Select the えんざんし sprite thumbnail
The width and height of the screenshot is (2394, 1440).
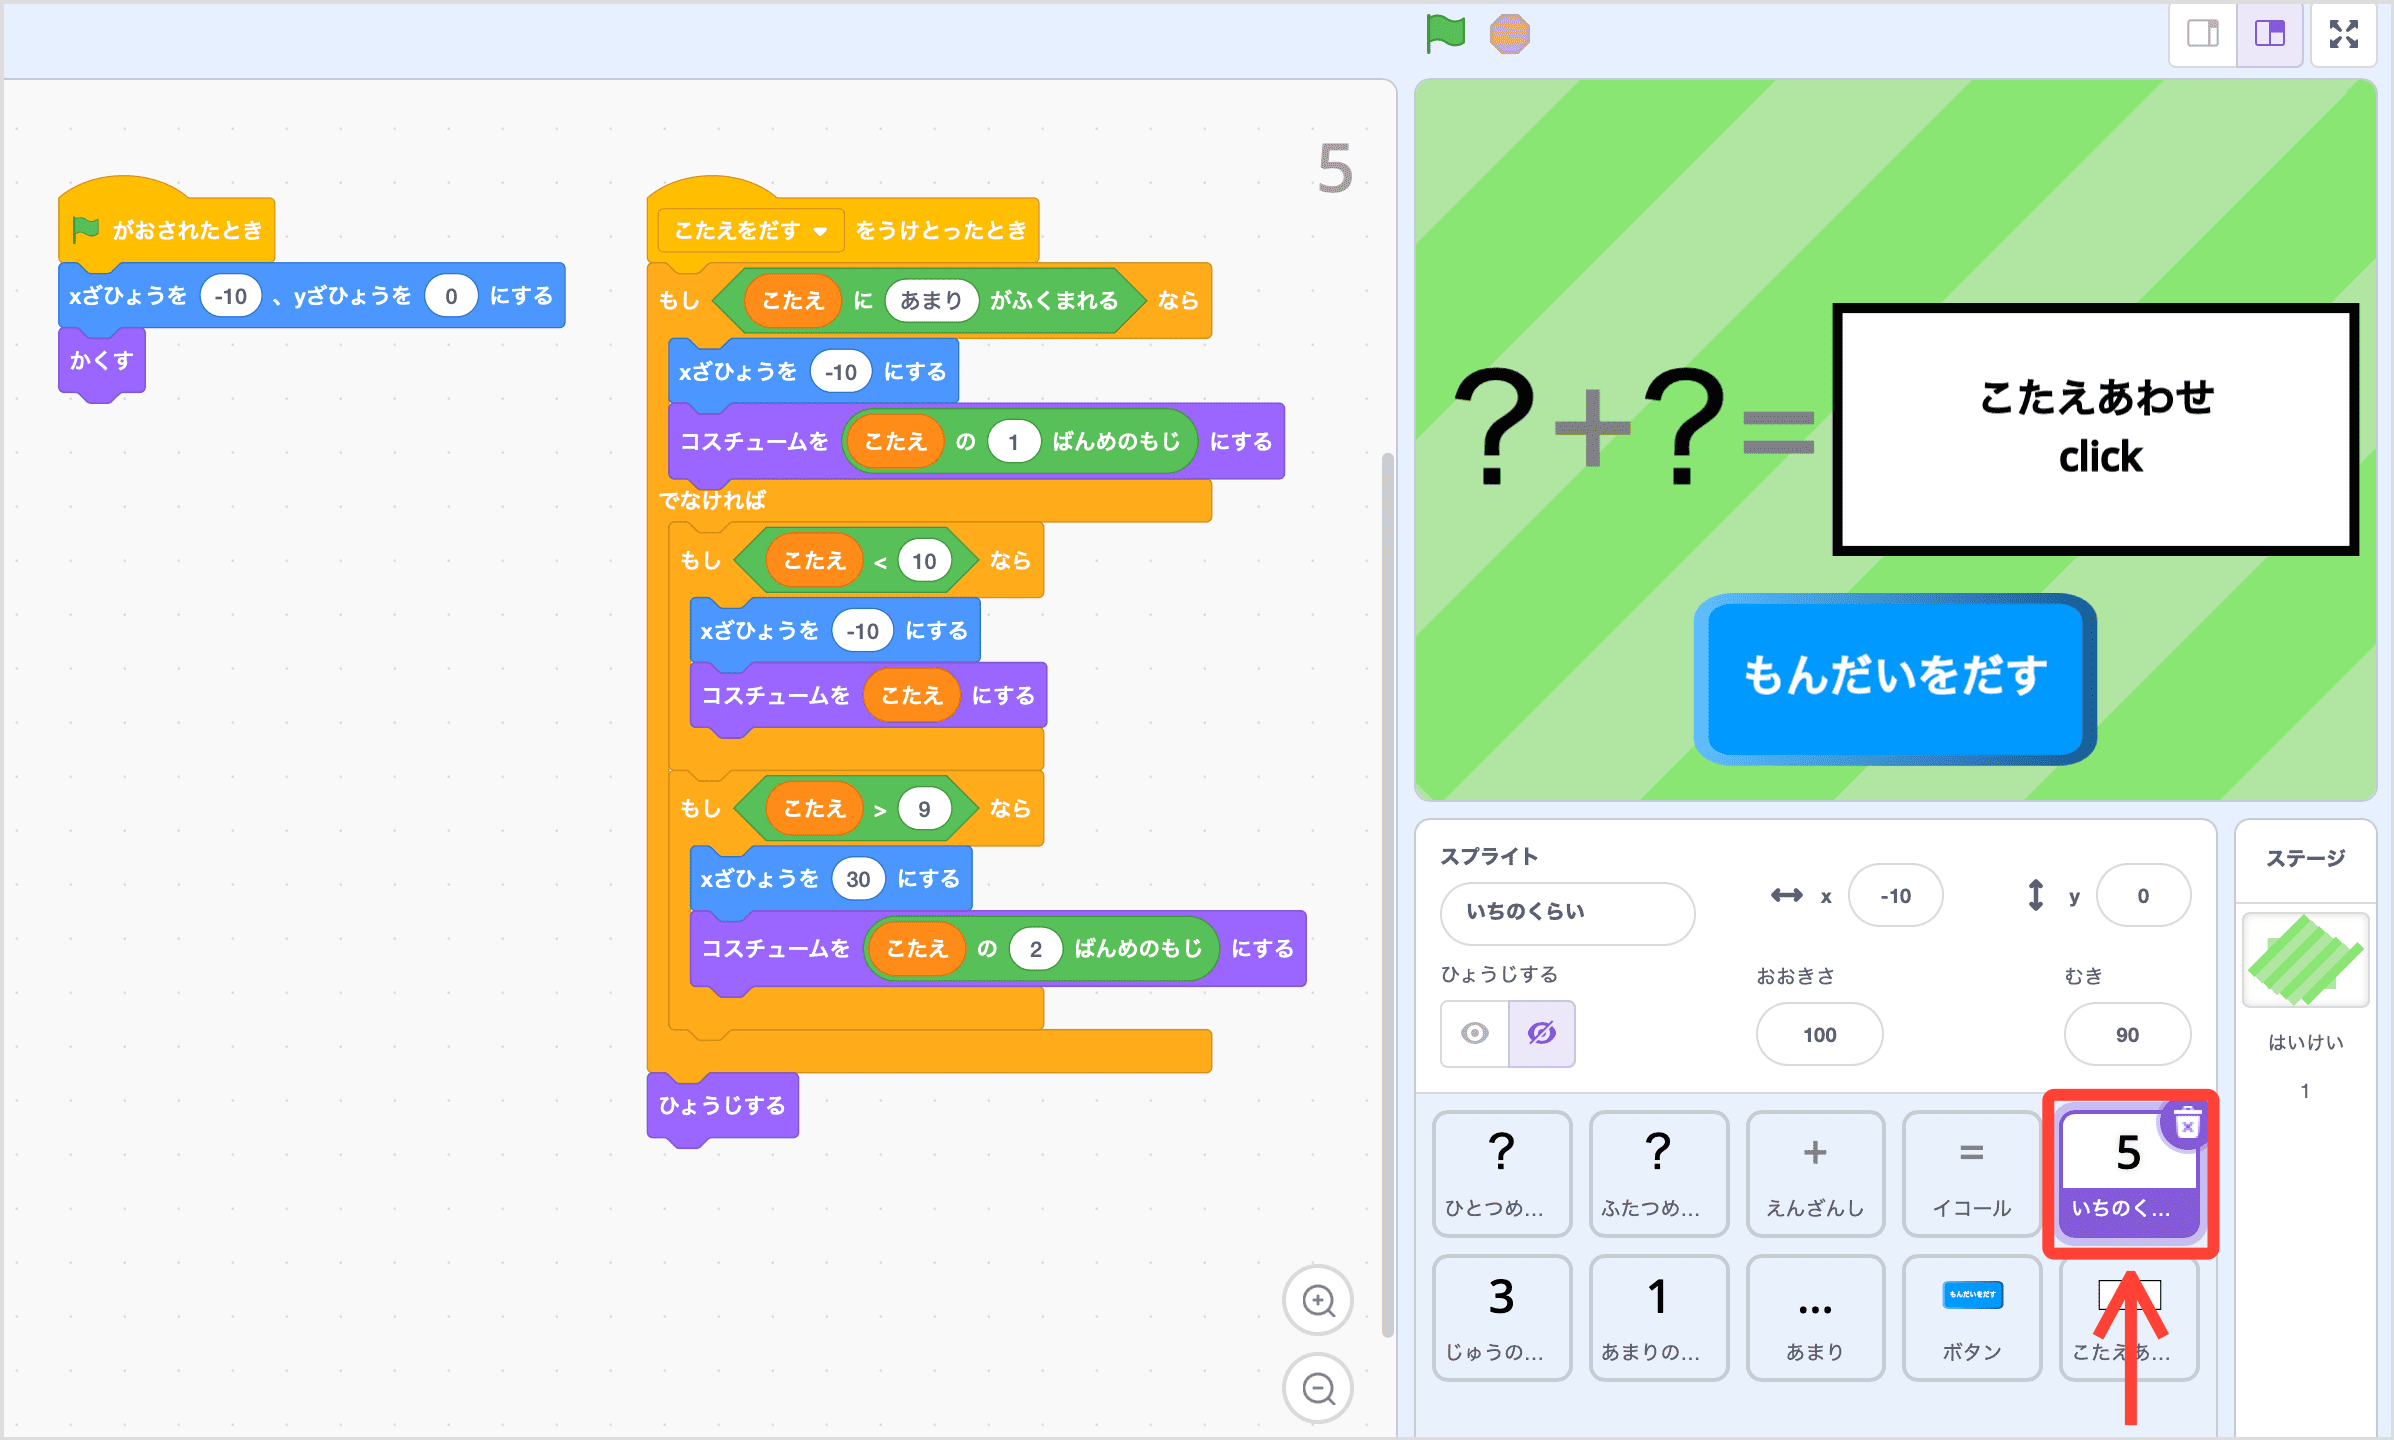click(1815, 1174)
